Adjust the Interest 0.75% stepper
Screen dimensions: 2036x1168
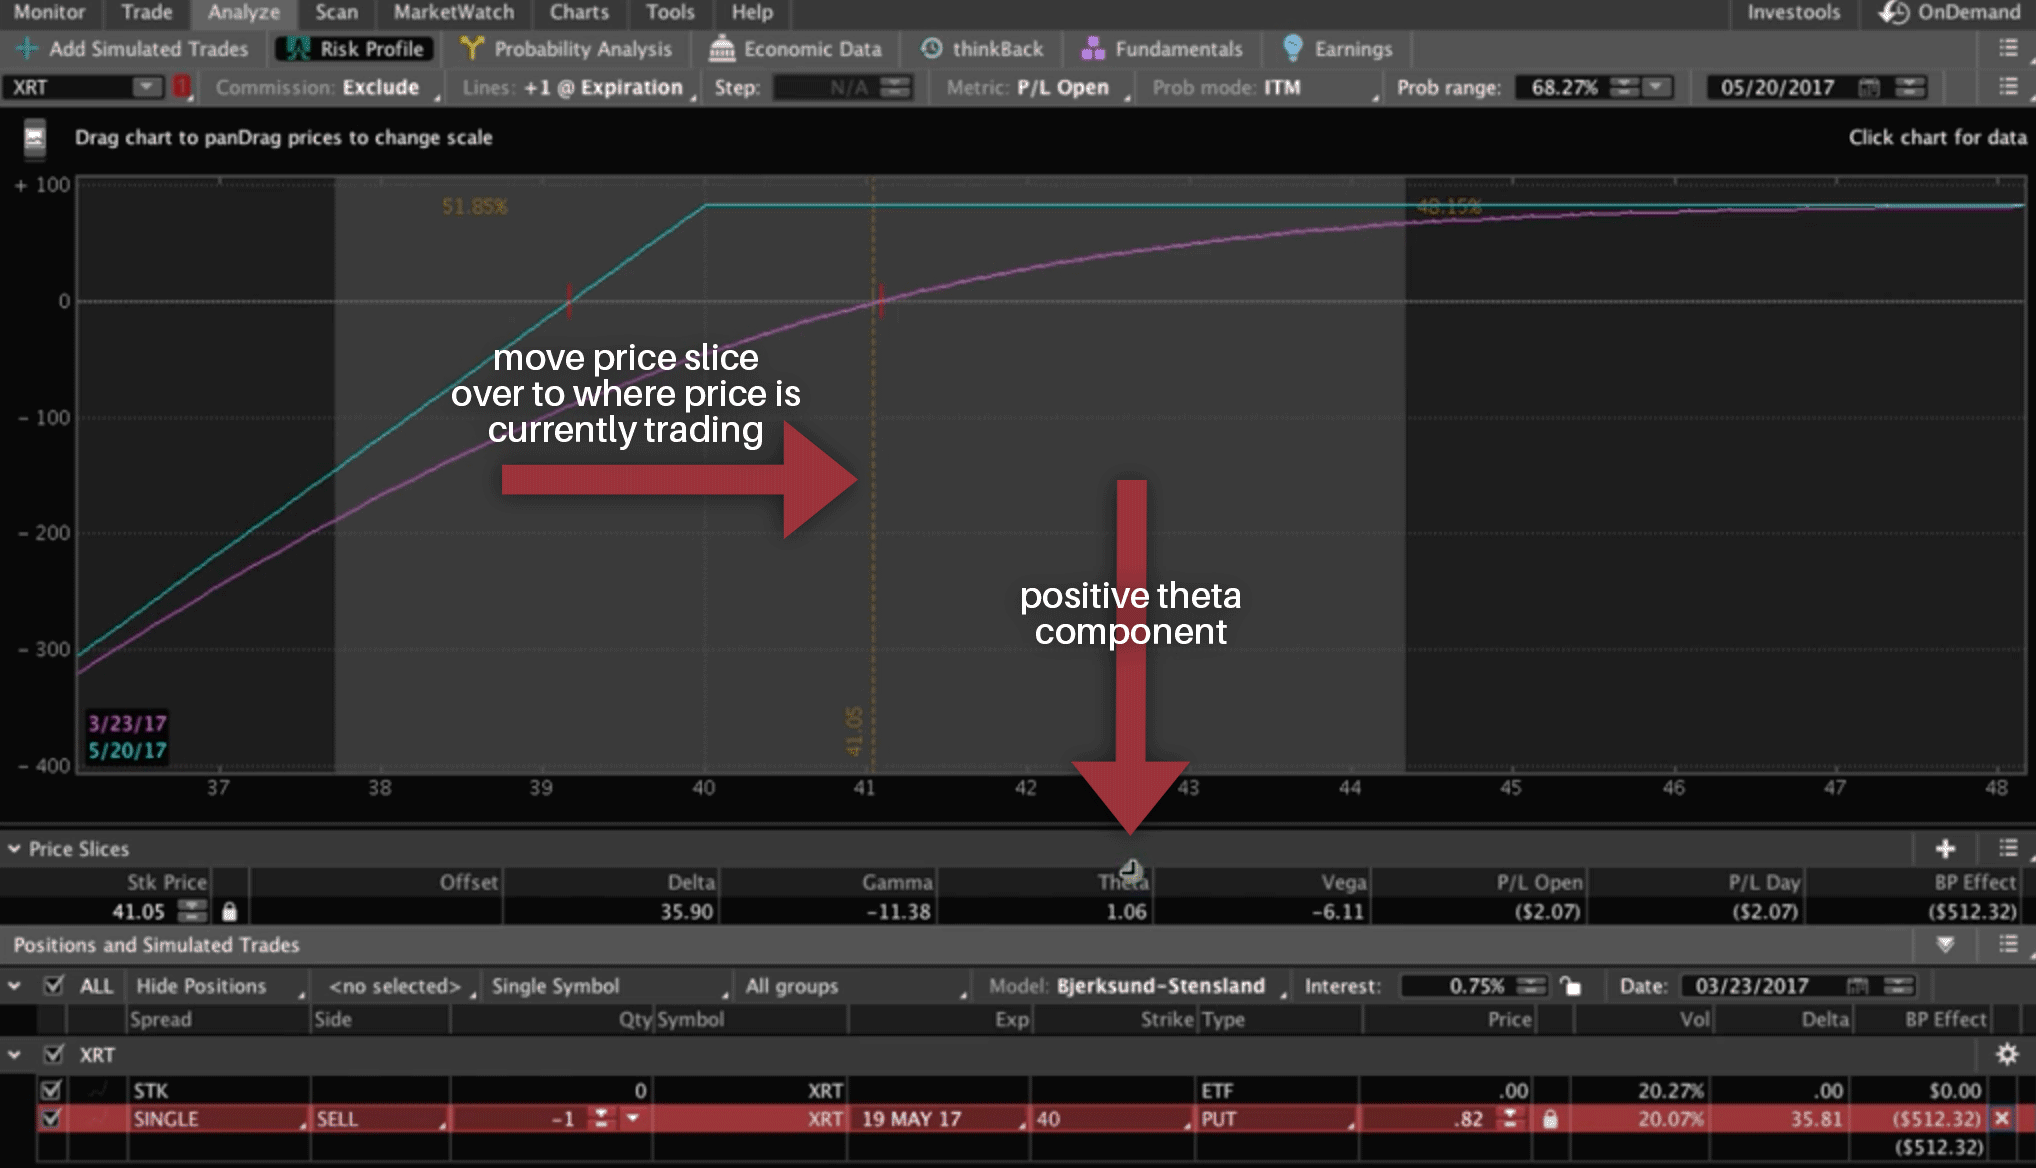[1531, 986]
